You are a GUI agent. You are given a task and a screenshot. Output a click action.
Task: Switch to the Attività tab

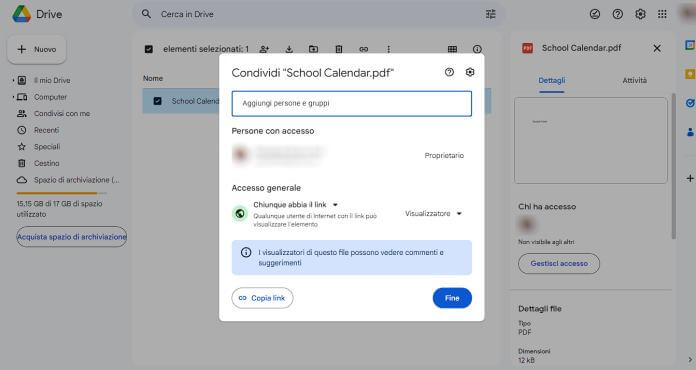pos(634,80)
